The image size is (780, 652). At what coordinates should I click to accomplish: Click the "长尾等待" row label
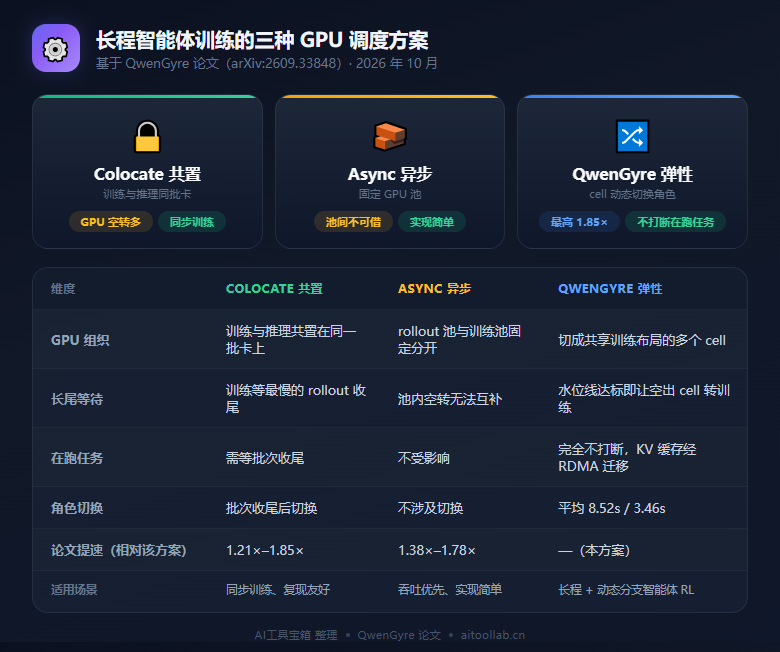(x=77, y=399)
